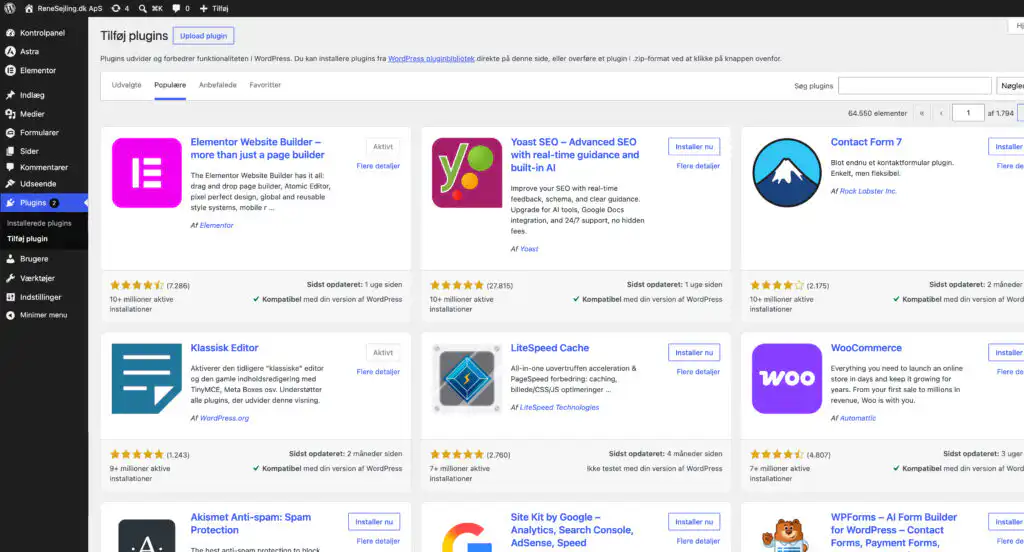1024x552 pixels.
Task: Open author link WordPress.org
Action: point(224,418)
